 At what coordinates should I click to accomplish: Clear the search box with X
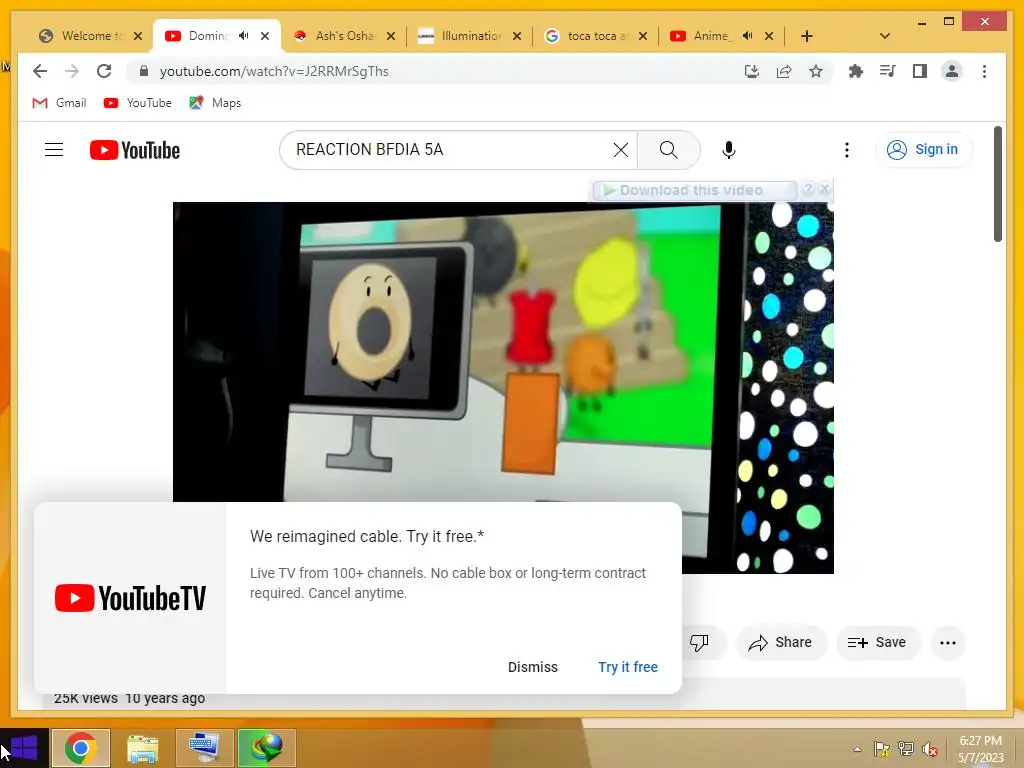point(621,150)
